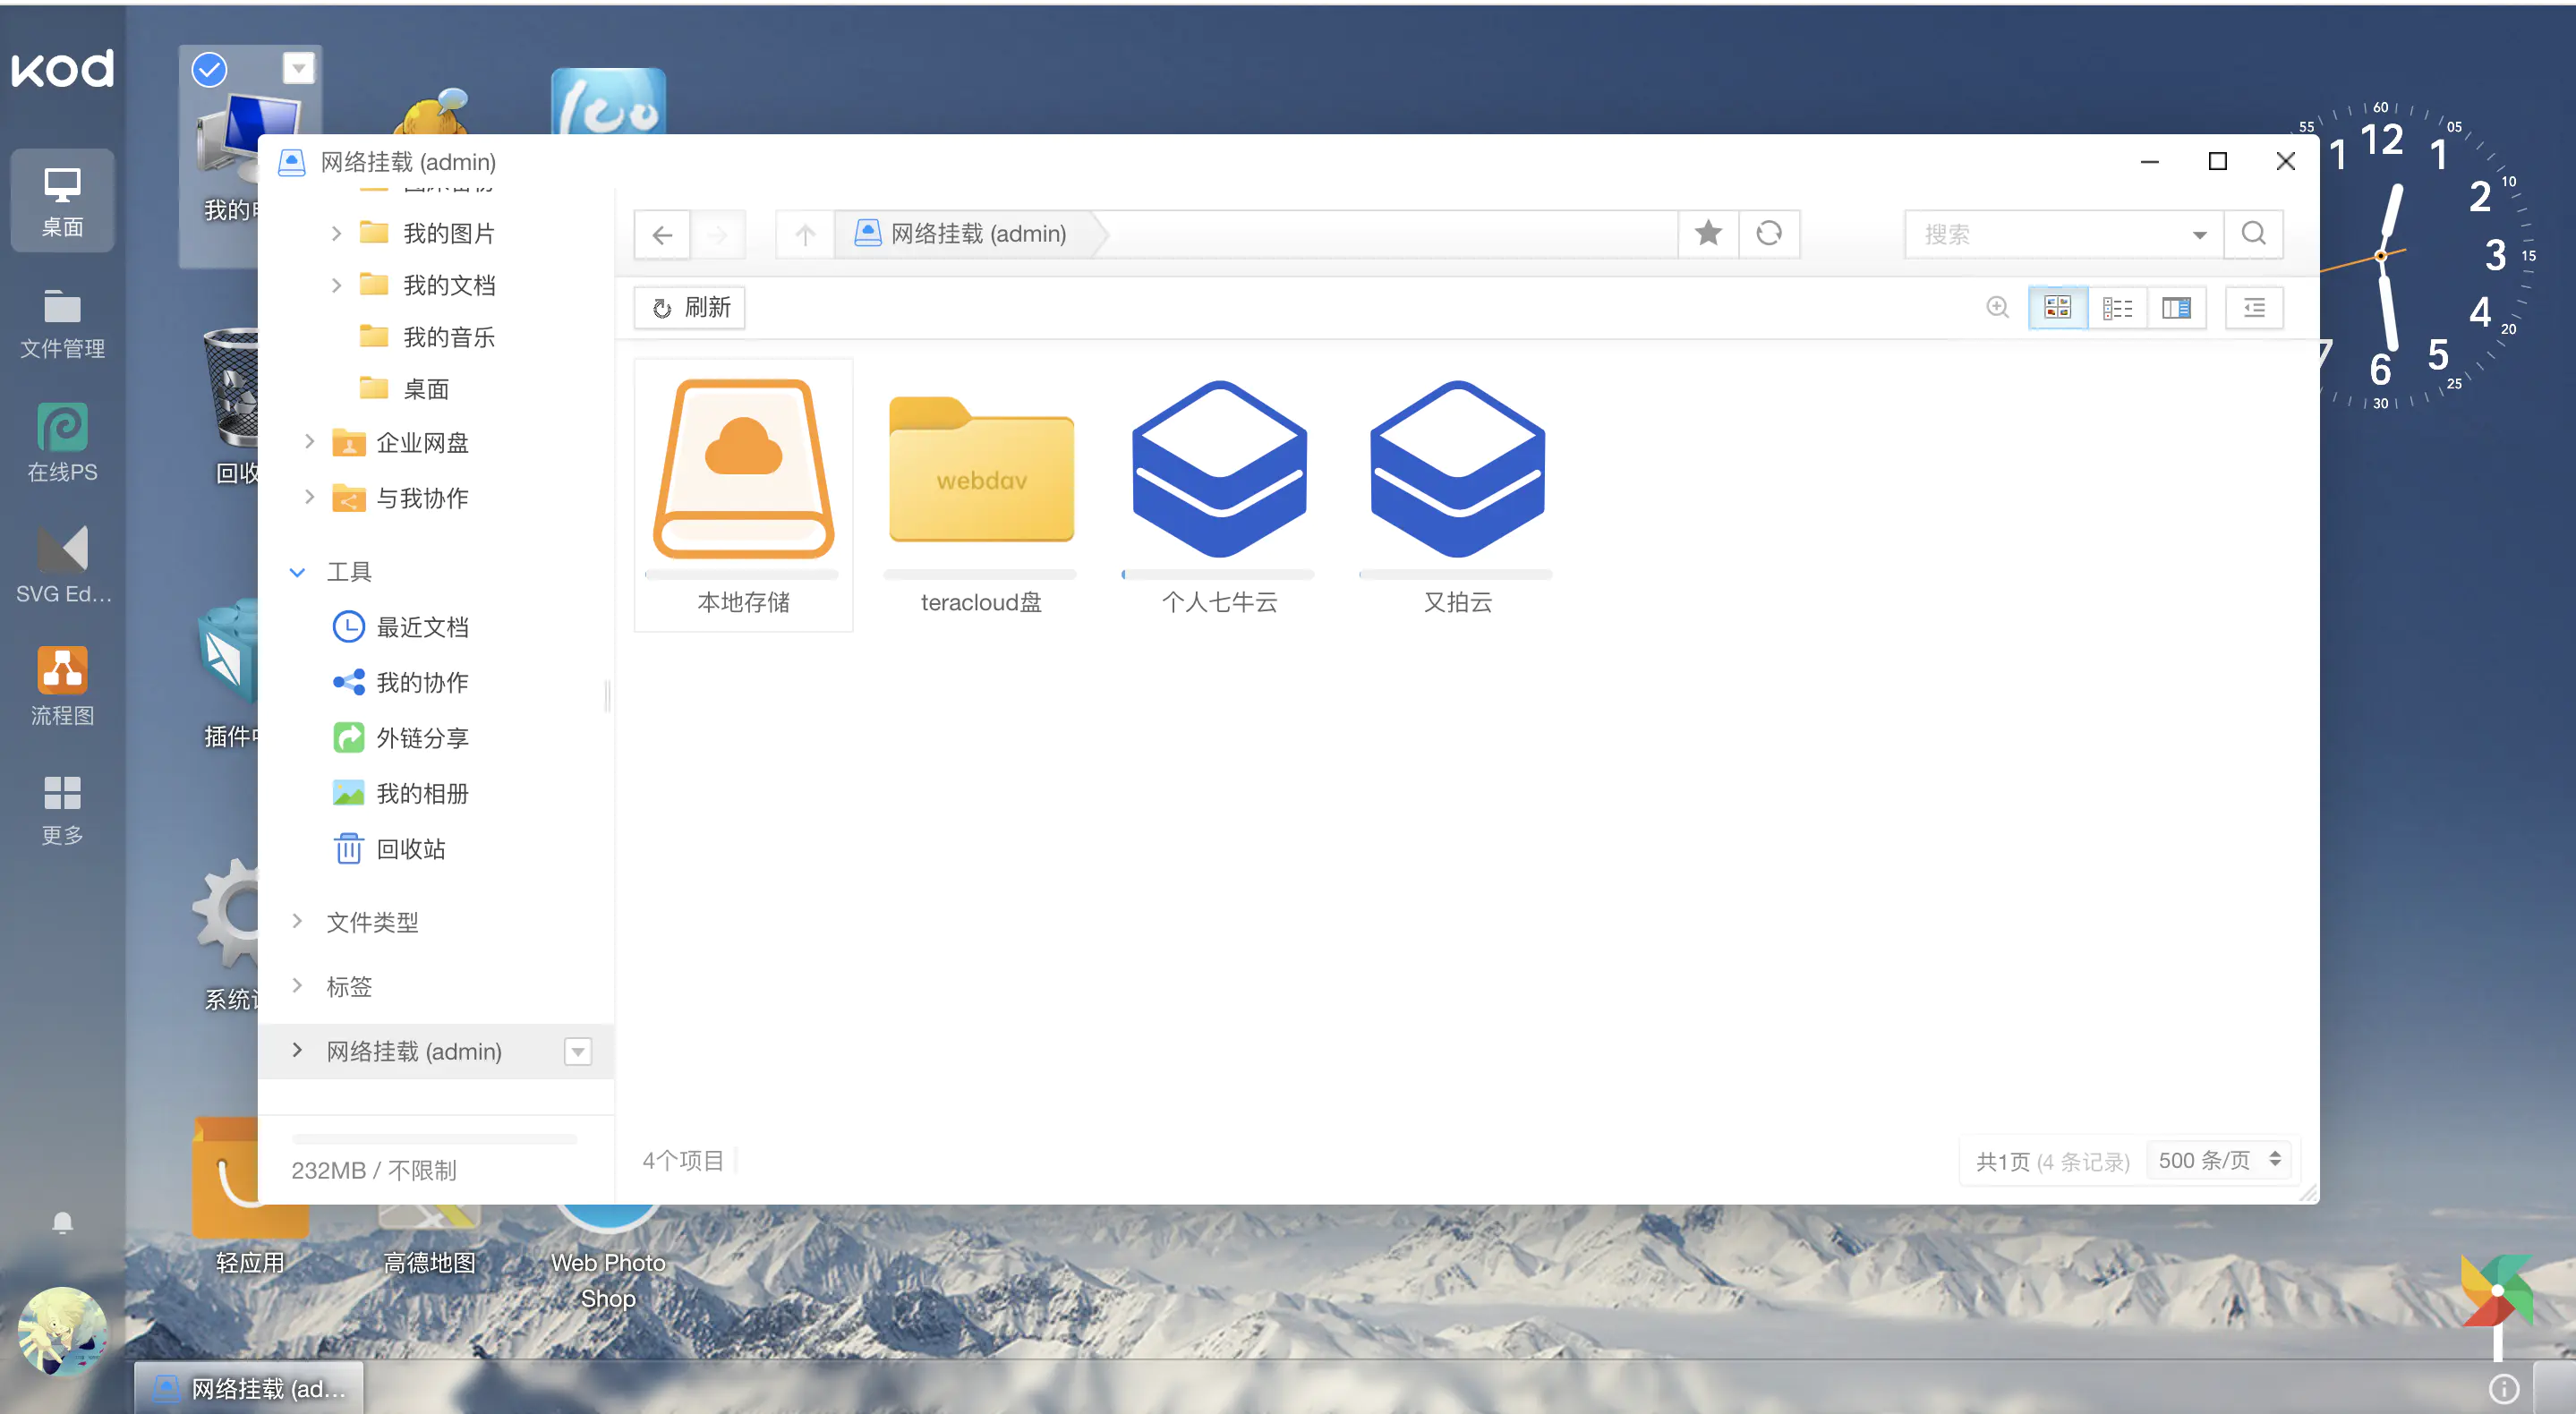This screenshot has width=2576, height=1414.
Task: Click the notification bell icon
Action: (62, 1223)
